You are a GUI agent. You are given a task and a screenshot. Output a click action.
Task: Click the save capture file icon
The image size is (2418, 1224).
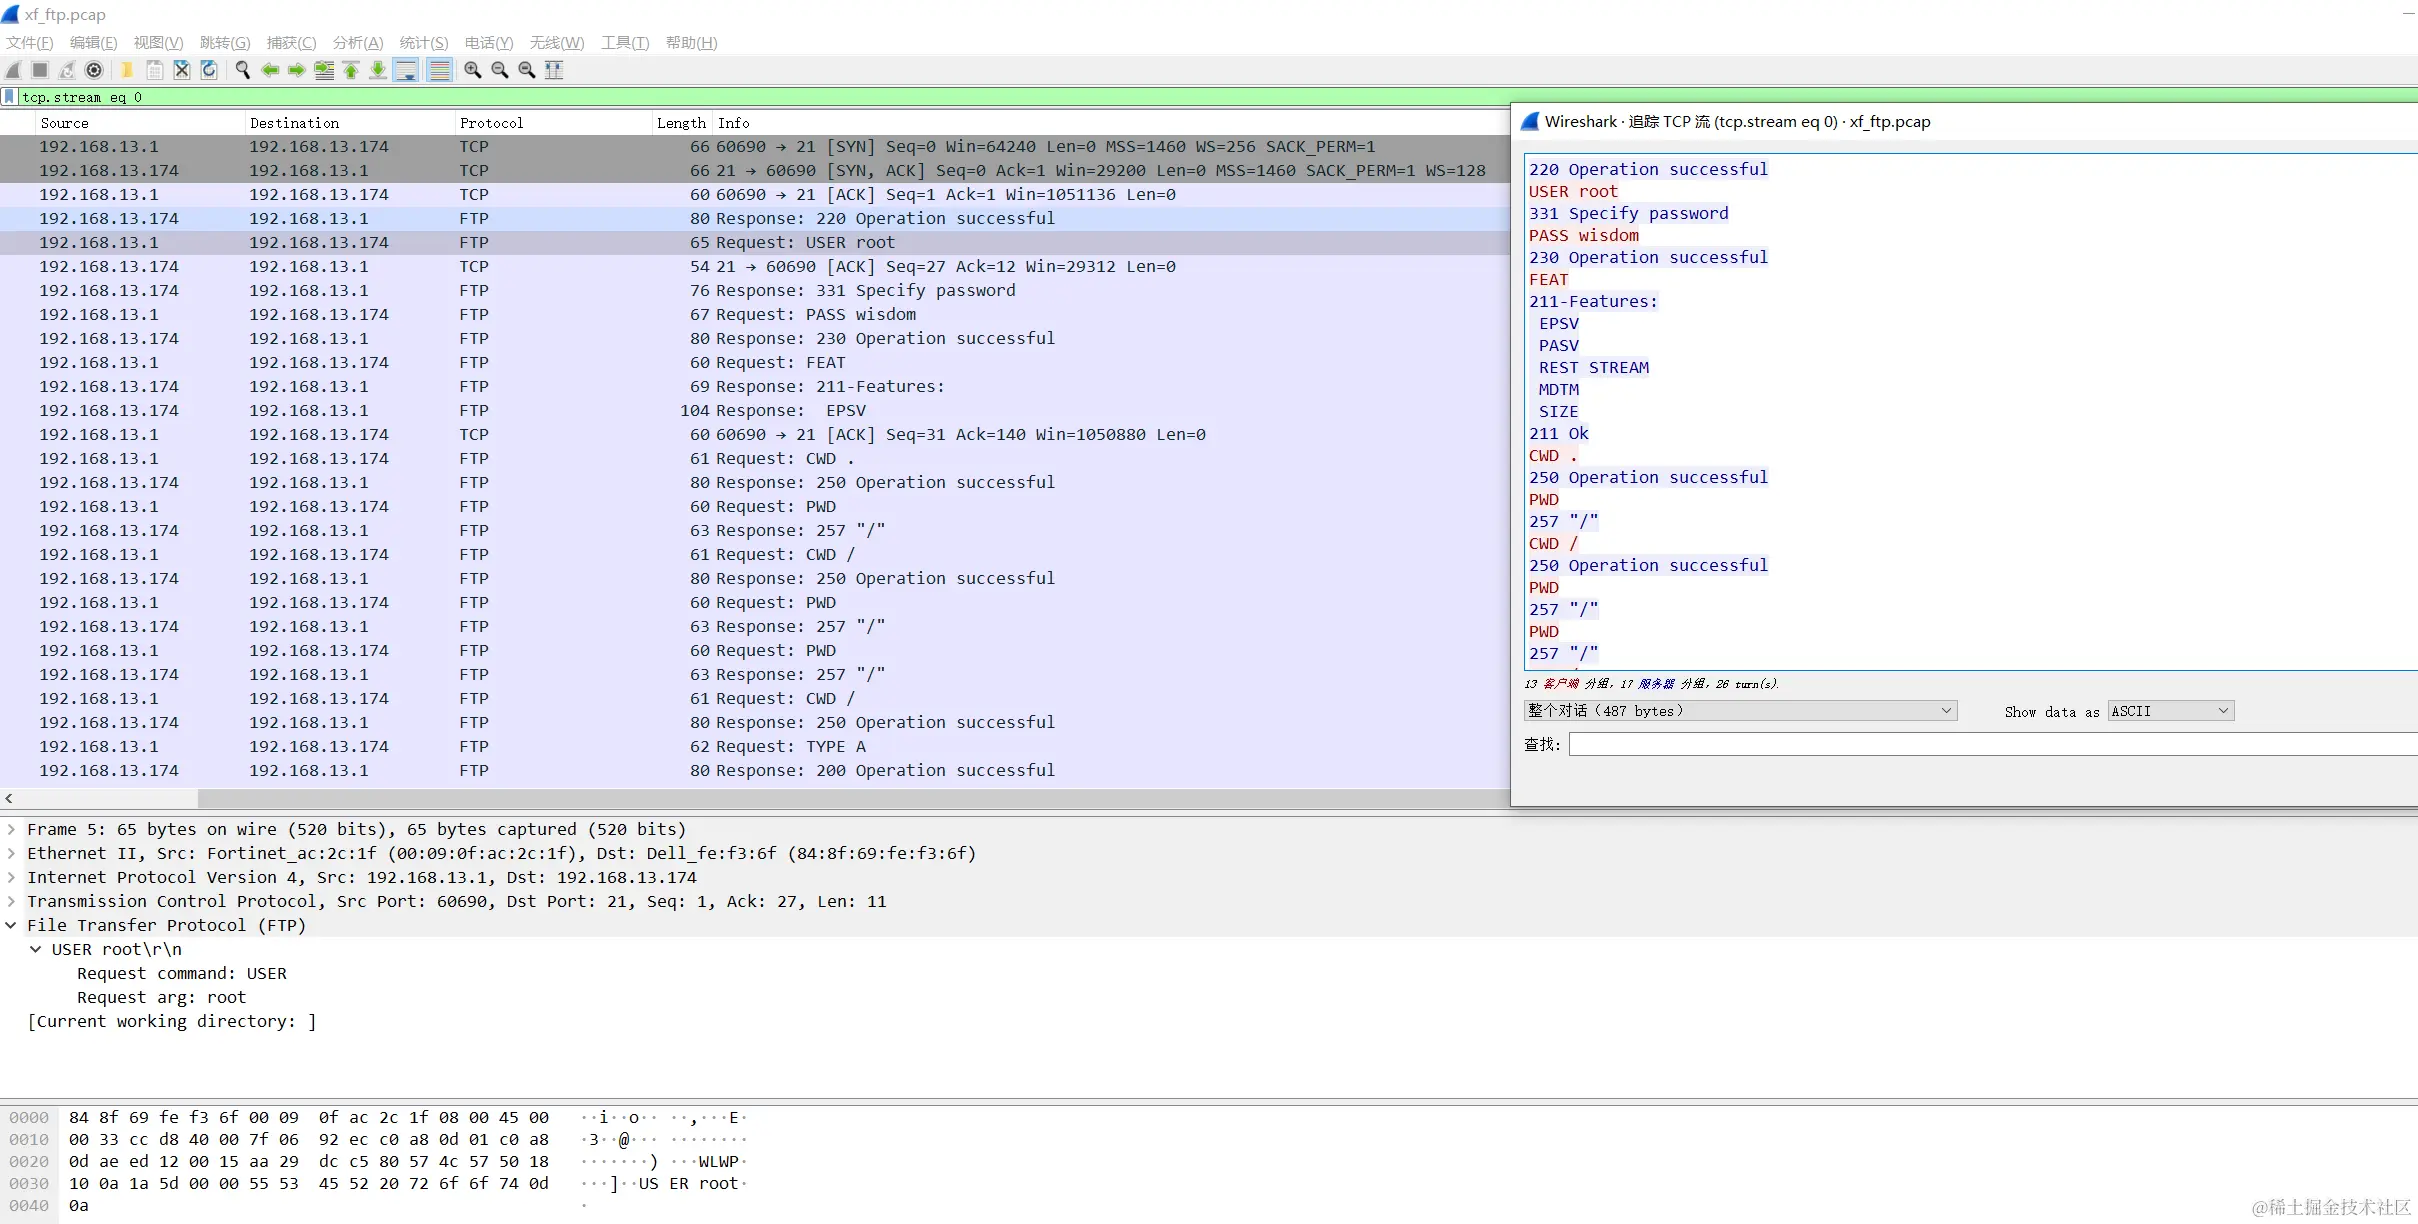click(x=155, y=70)
